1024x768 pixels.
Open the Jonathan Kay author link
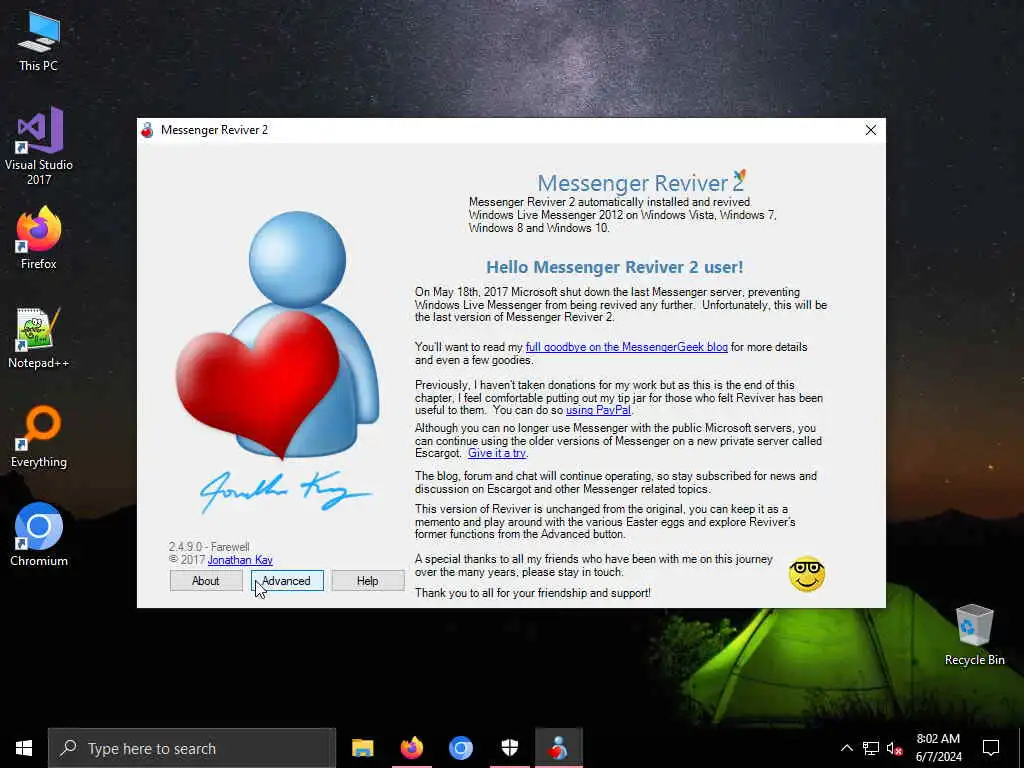[240, 560]
